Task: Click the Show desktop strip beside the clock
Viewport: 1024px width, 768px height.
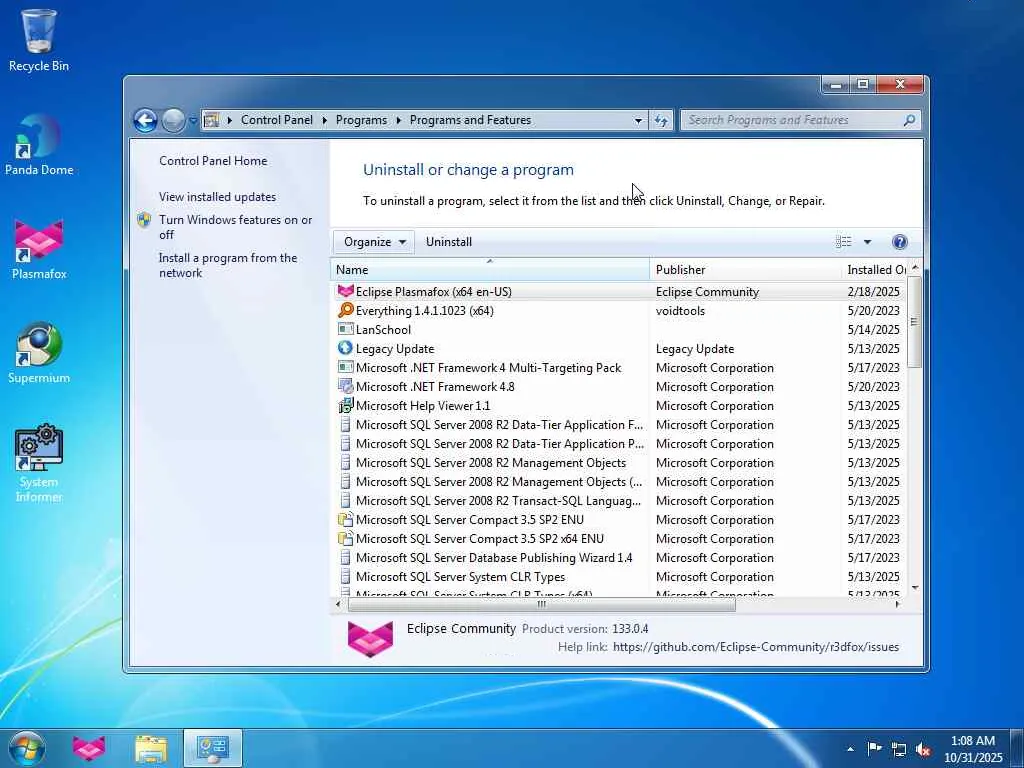Action: coord(1017,748)
